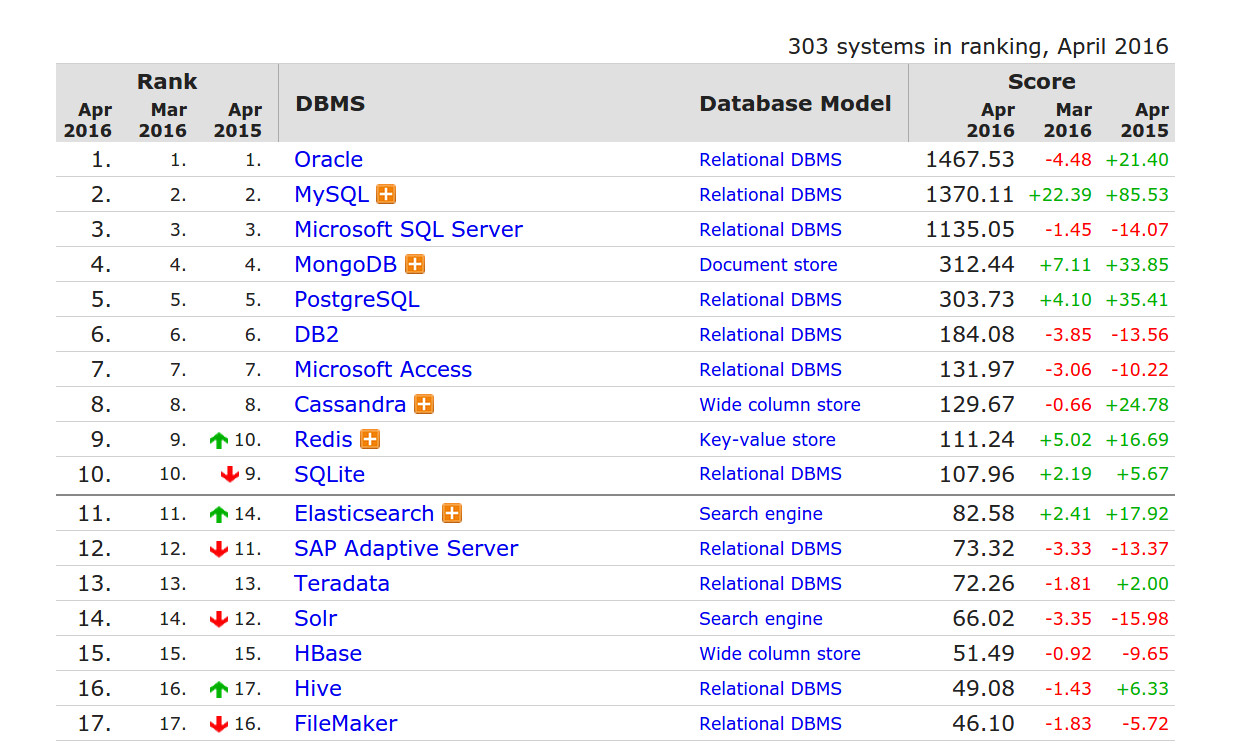Click MongoDB's score 312.44
The image size is (1237, 749).
pyautogui.click(x=977, y=265)
